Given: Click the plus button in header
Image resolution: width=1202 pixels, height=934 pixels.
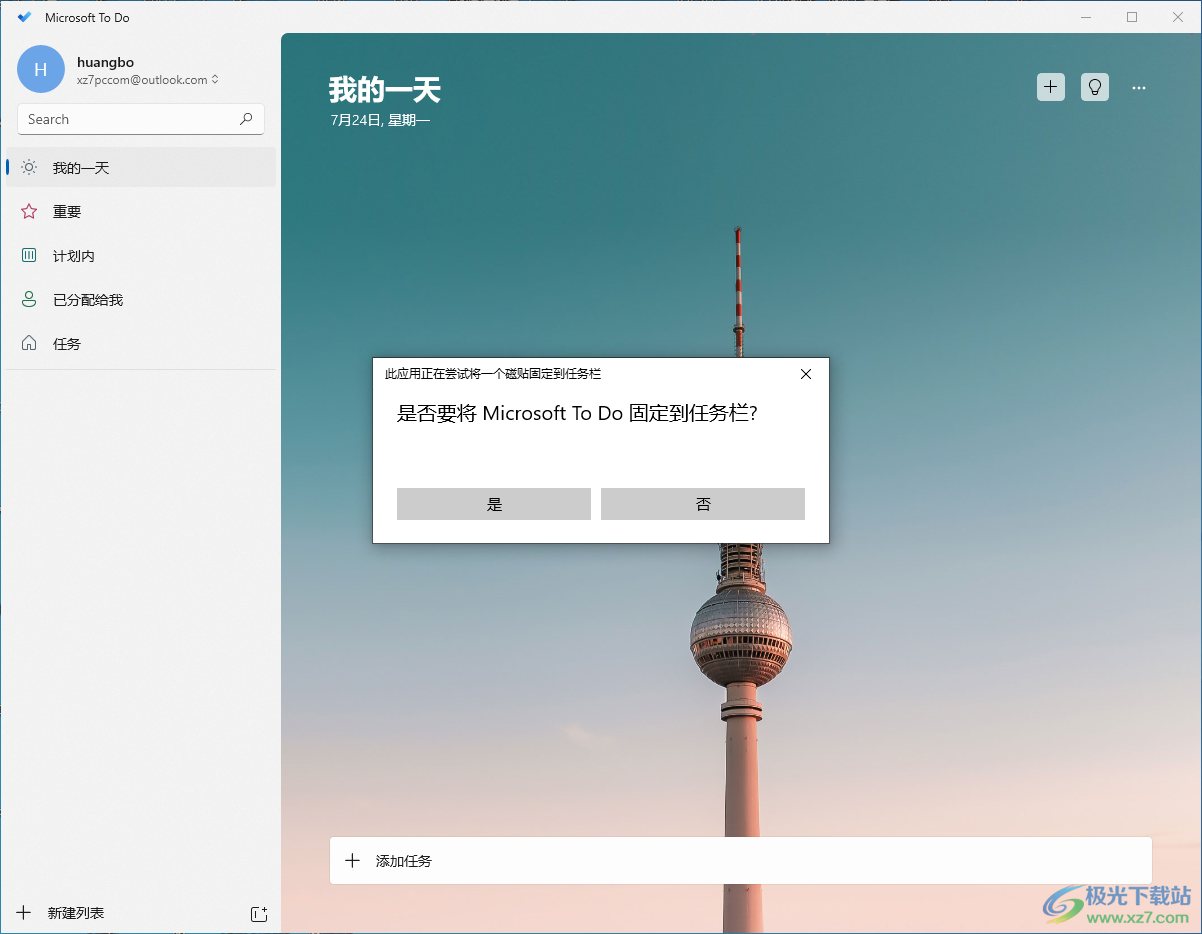Looking at the screenshot, I should coord(1050,87).
